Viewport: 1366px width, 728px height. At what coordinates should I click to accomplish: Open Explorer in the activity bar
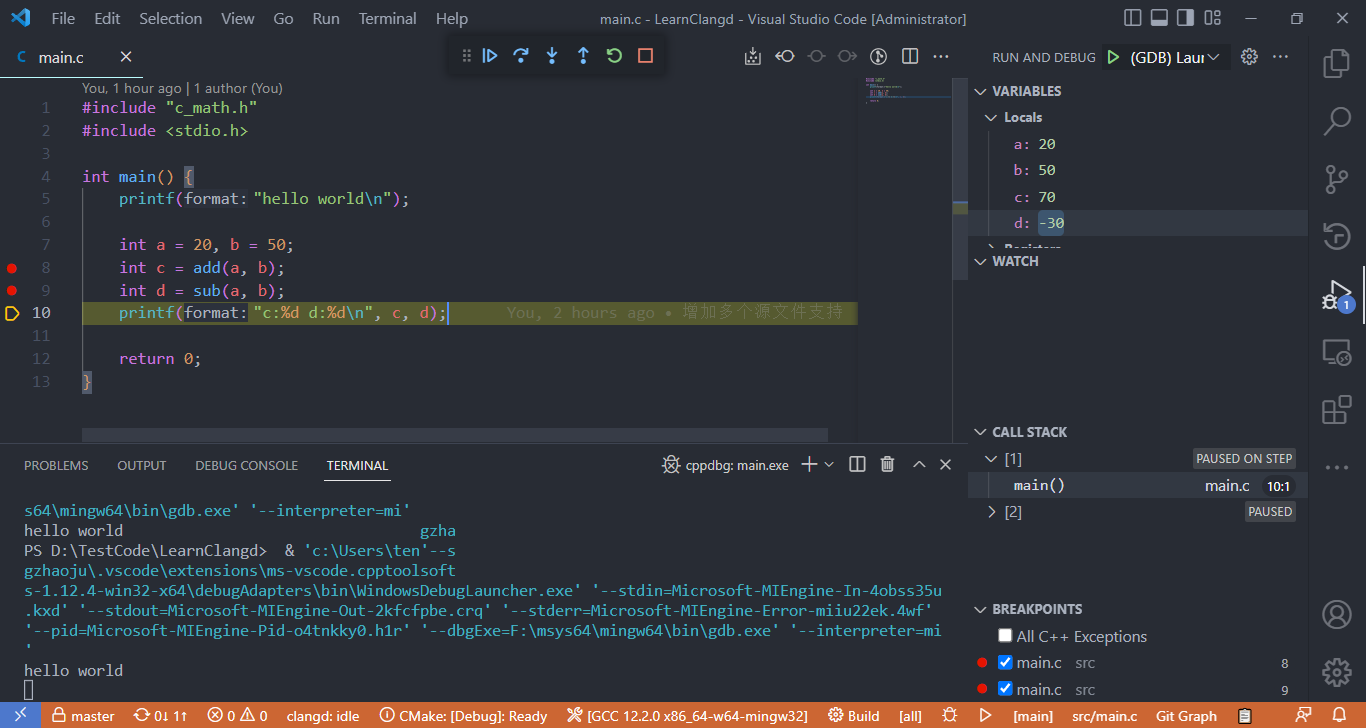[x=1337, y=64]
